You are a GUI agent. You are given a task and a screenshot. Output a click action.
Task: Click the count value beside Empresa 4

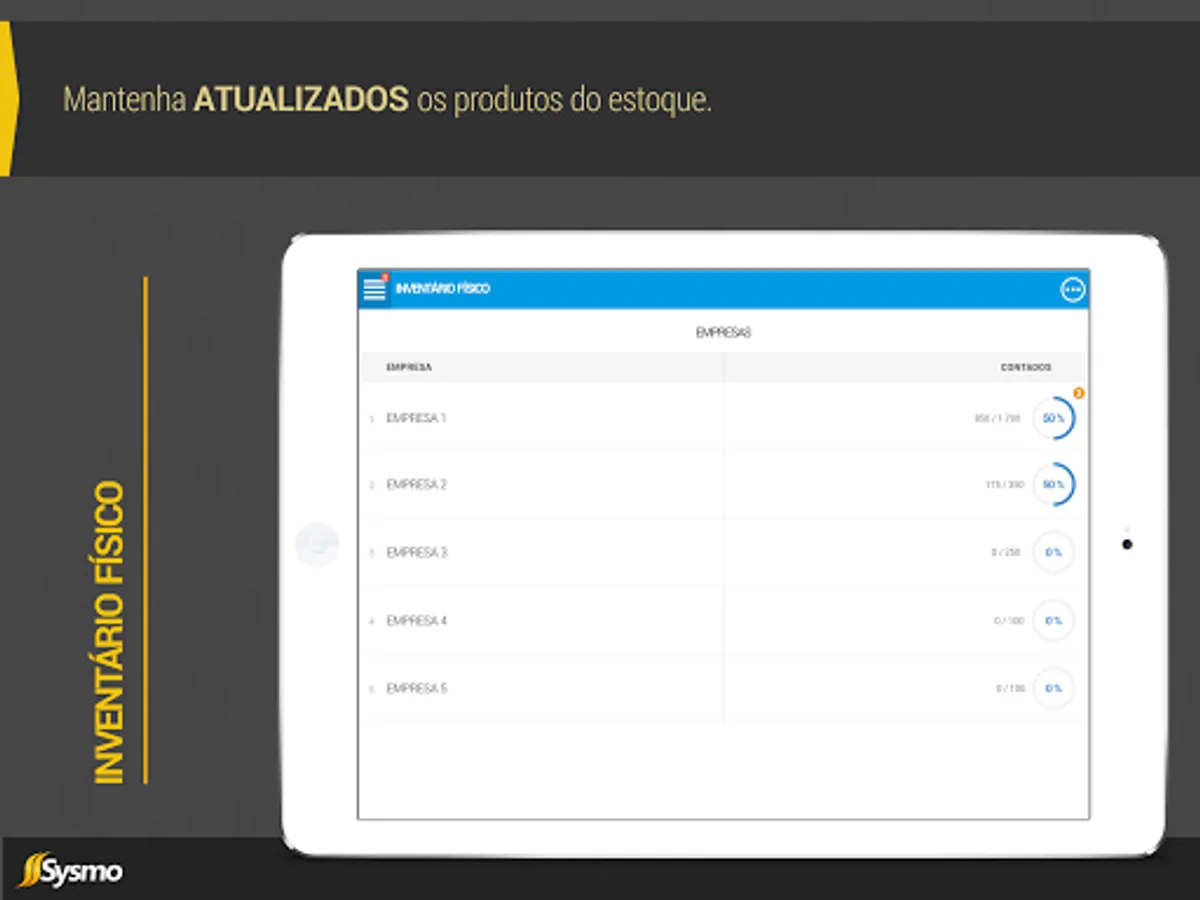pyautogui.click(x=1009, y=621)
